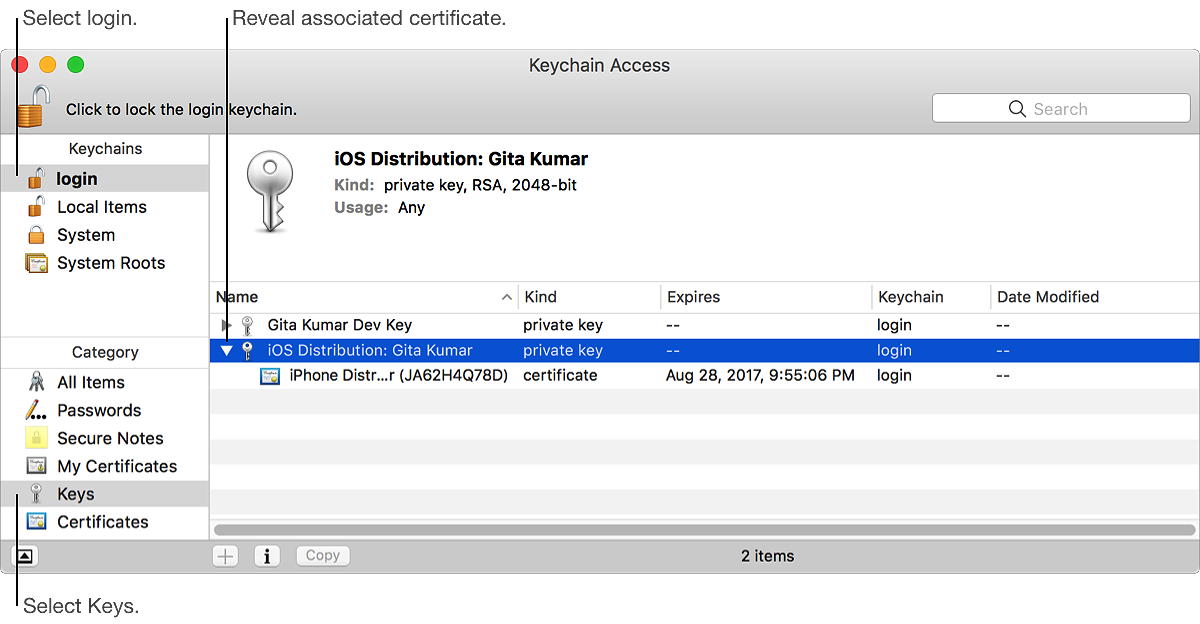Show the Passwords category
This screenshot has width=1200, height=624.
[x=99, y=410]
